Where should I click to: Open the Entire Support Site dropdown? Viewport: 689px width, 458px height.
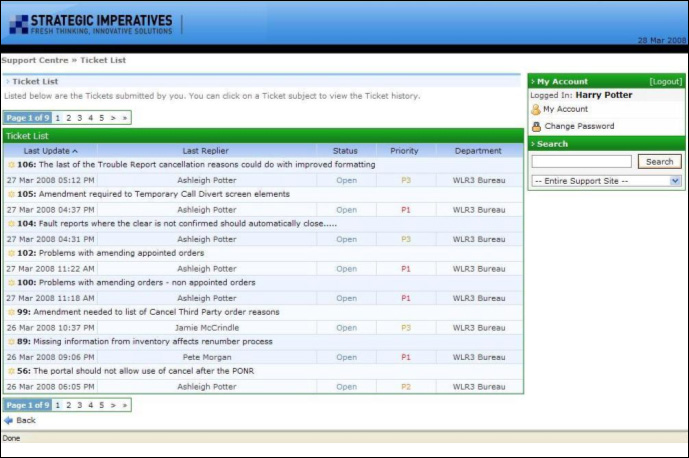(606, 181)
